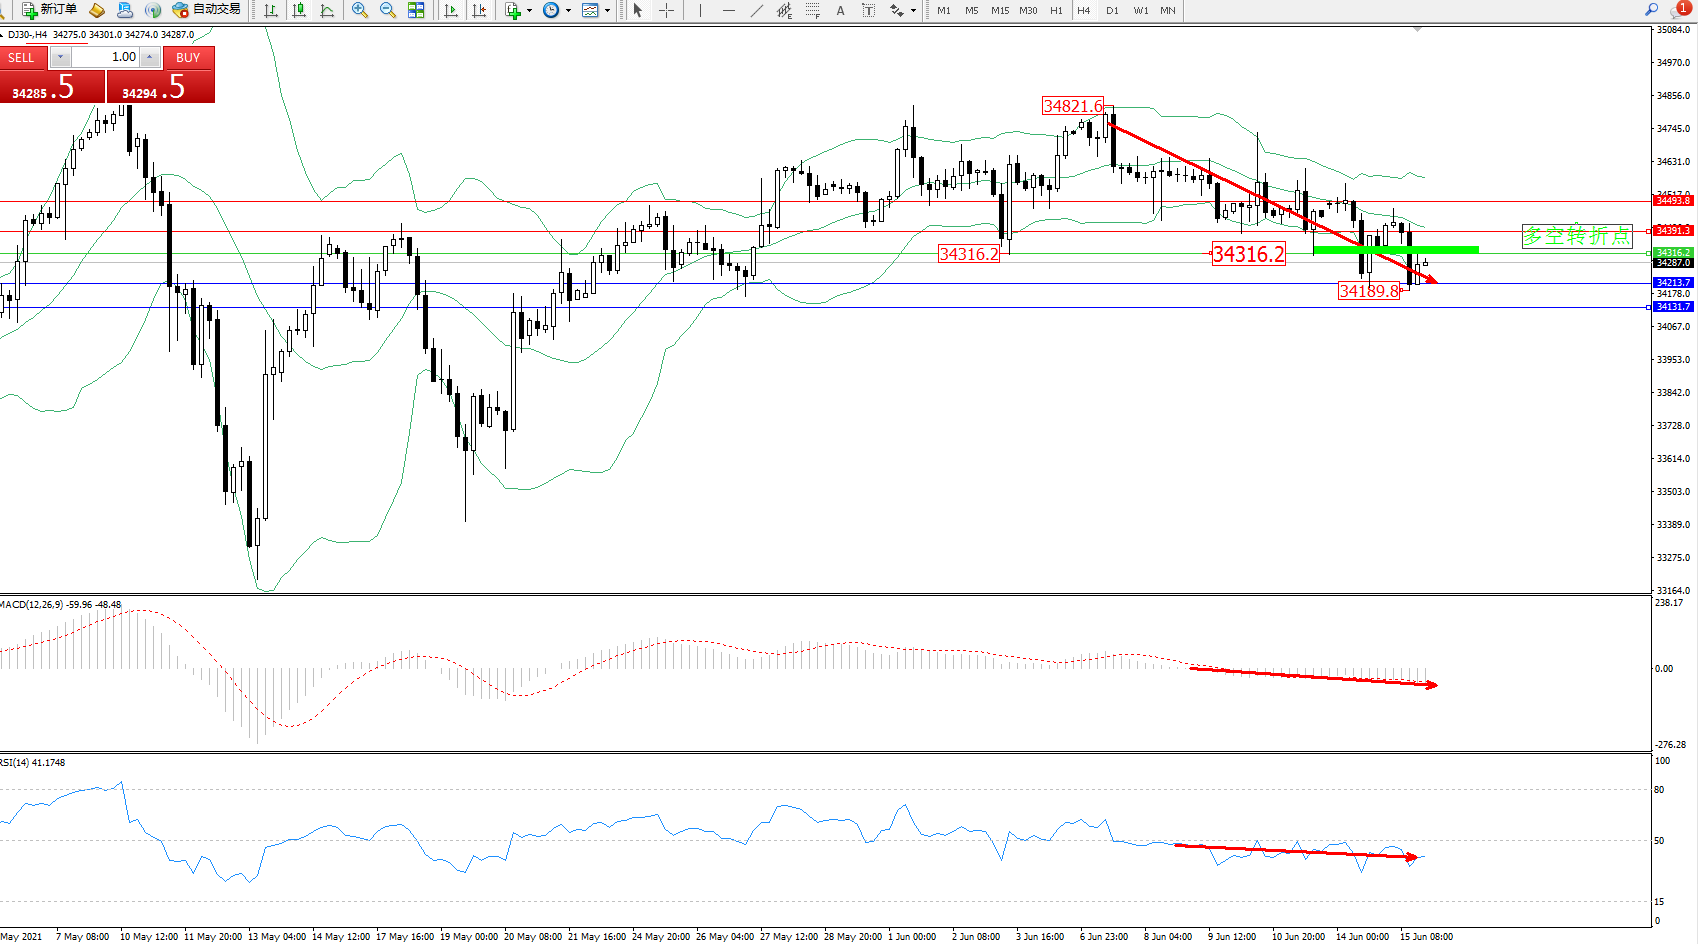
Task: Select the trendline drawing tool
Action: [x=757, y=10]
